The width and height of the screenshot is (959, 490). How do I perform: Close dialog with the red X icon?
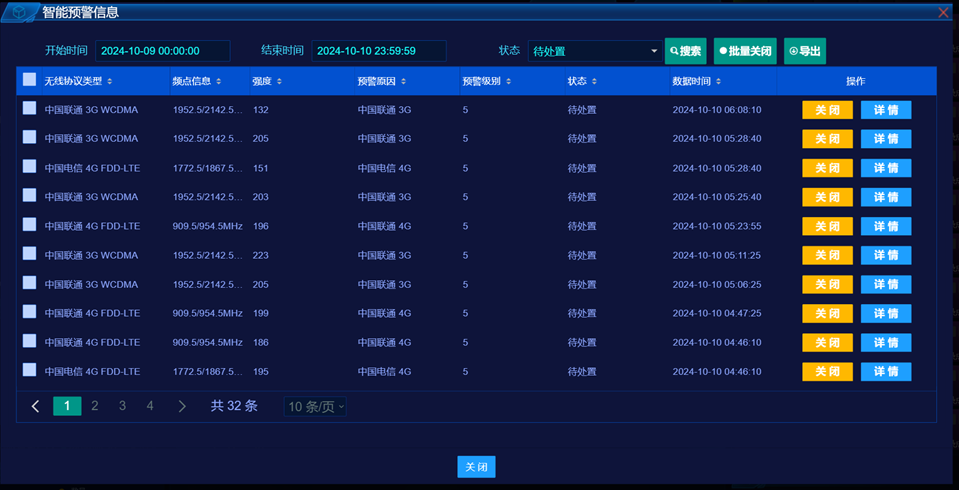[944, 12]
